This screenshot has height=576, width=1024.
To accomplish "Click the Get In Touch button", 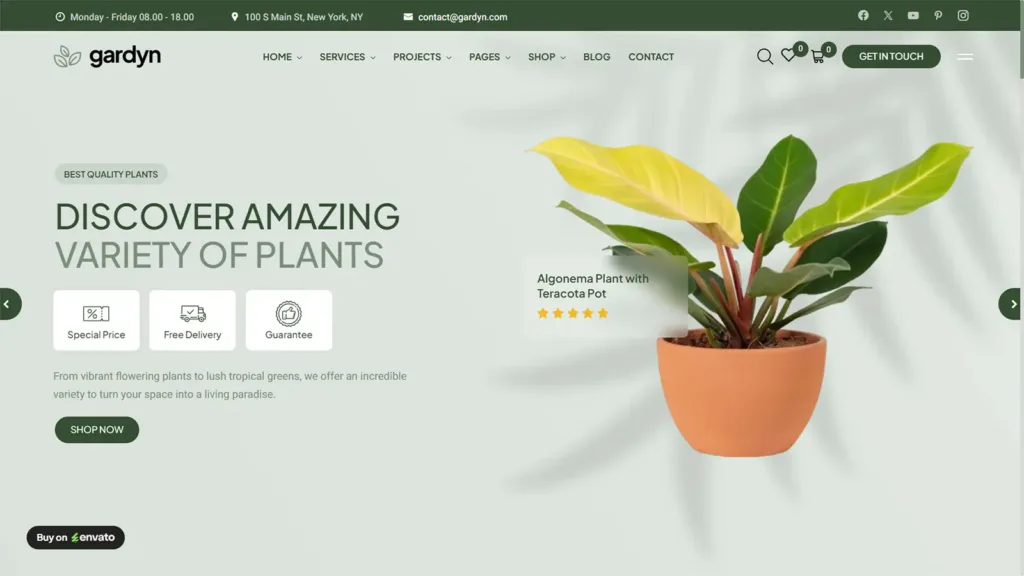I will (891, 56).
